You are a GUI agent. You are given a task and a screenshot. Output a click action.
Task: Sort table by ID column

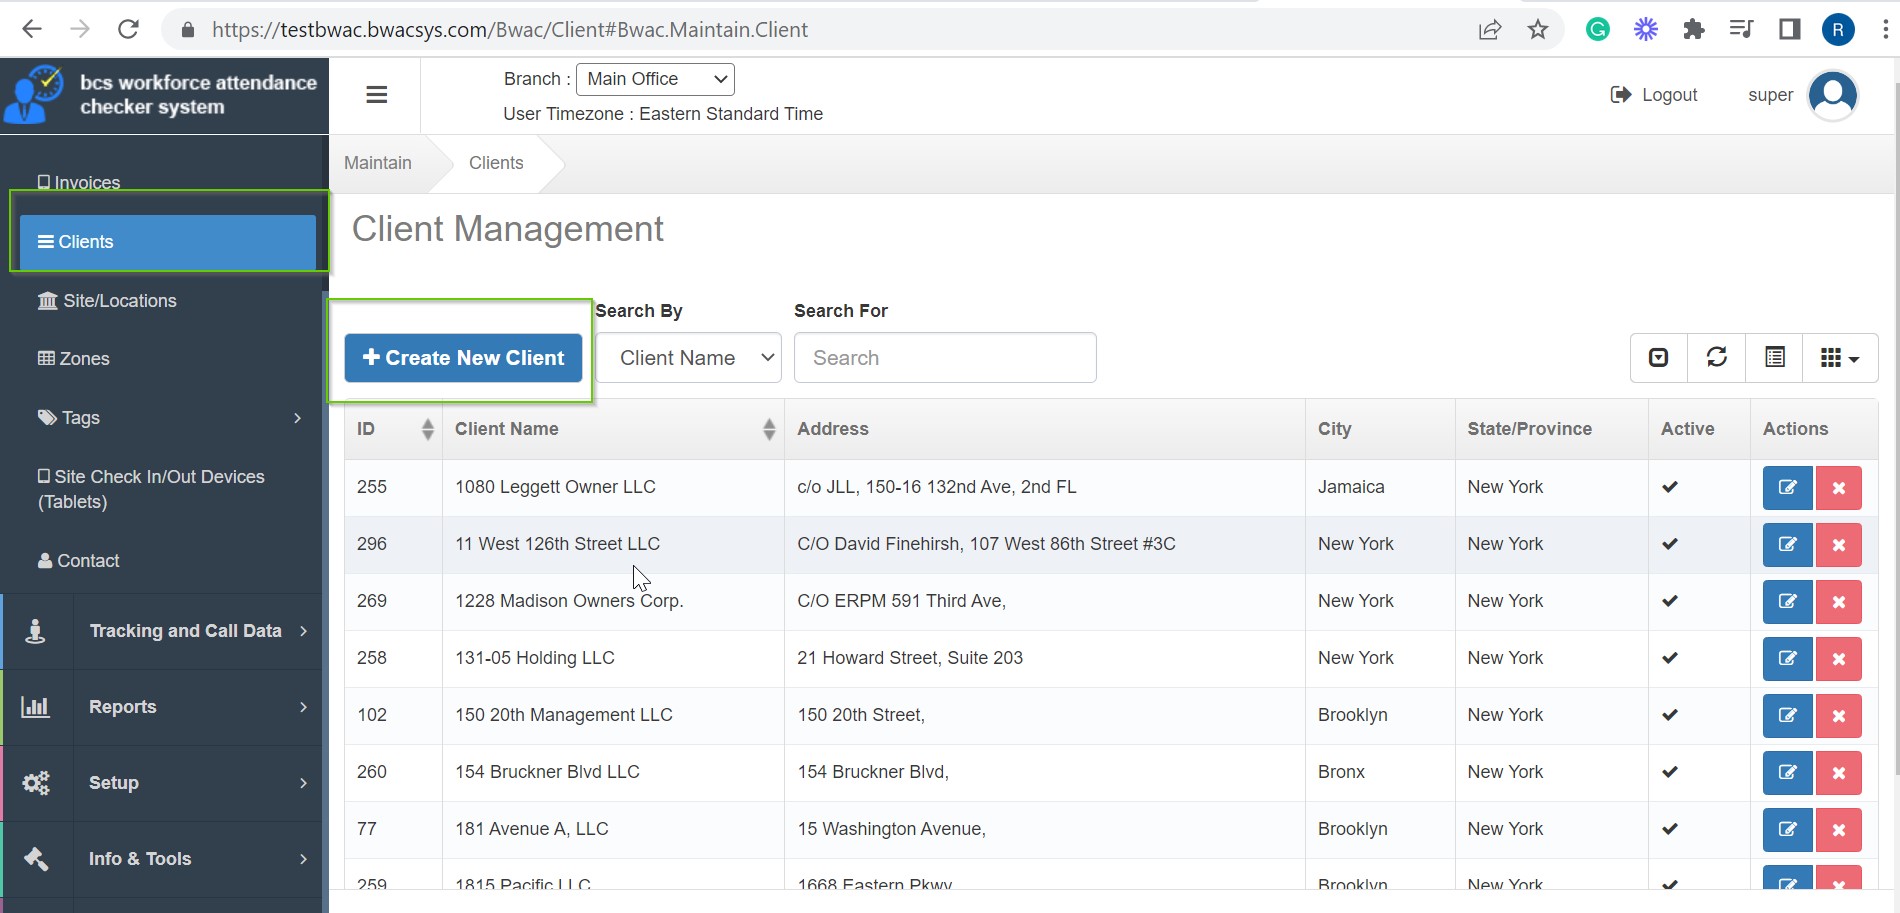tap(394, 429)
